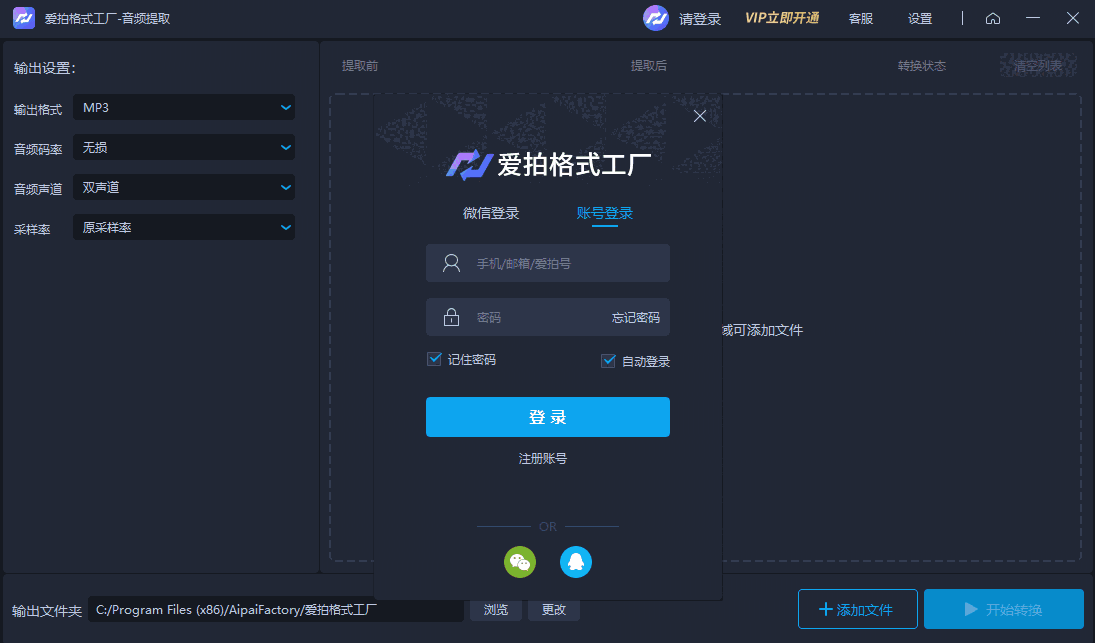Disable the 自动登录 checkbox
This screenshot has height=643, width=1095.
pyautogui.click(x=609, y=359)
